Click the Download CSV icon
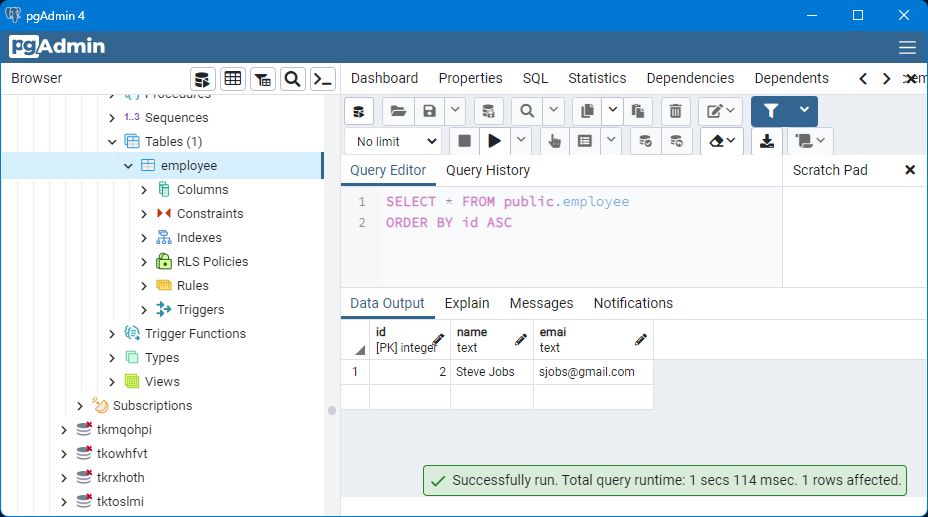Viewport: 928px width, 517px height. pyautogui.click(x=767, y=141)
